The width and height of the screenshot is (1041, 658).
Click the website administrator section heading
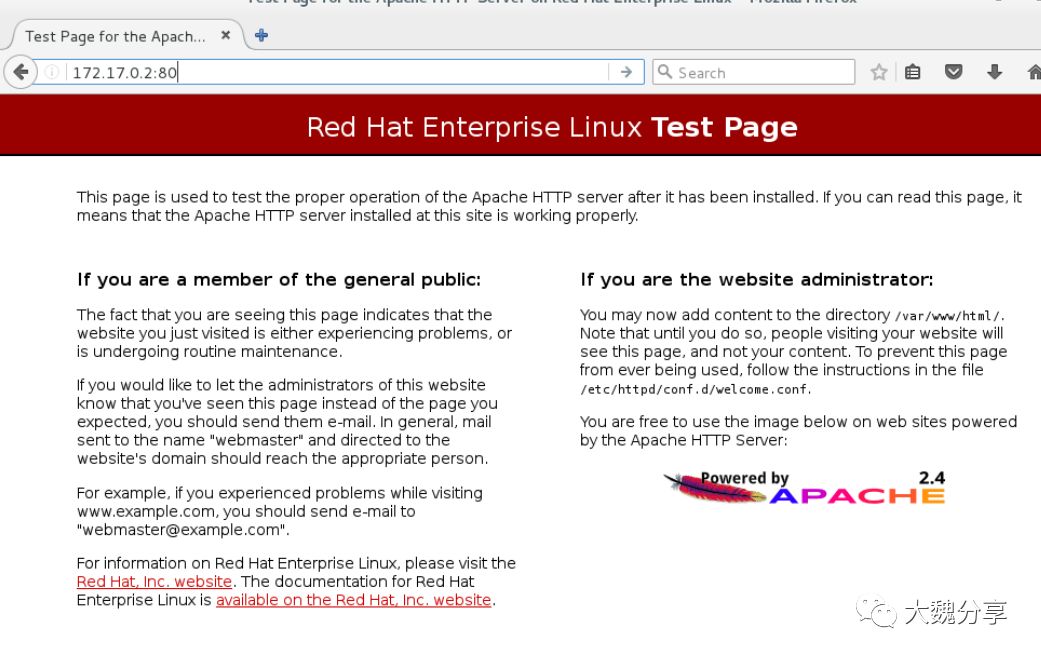pos(756,280)
